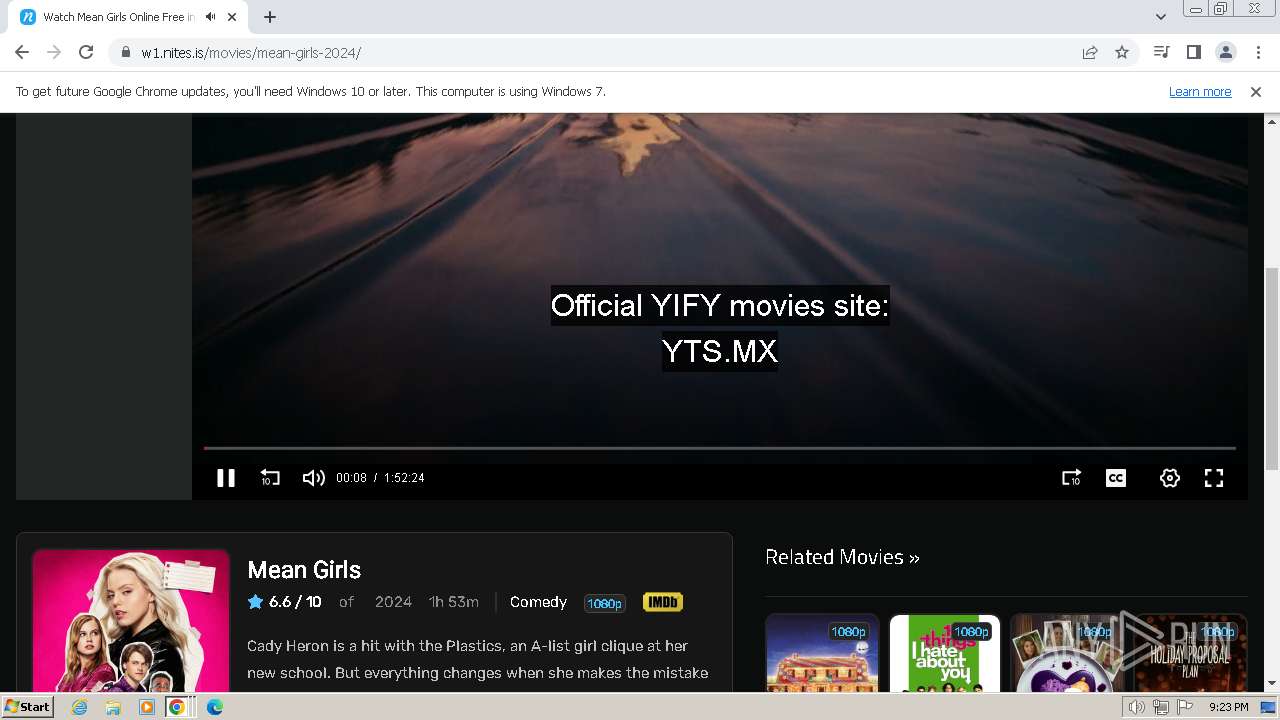
Task: Mute the tab audio icon
Action: tap(211, 17)
